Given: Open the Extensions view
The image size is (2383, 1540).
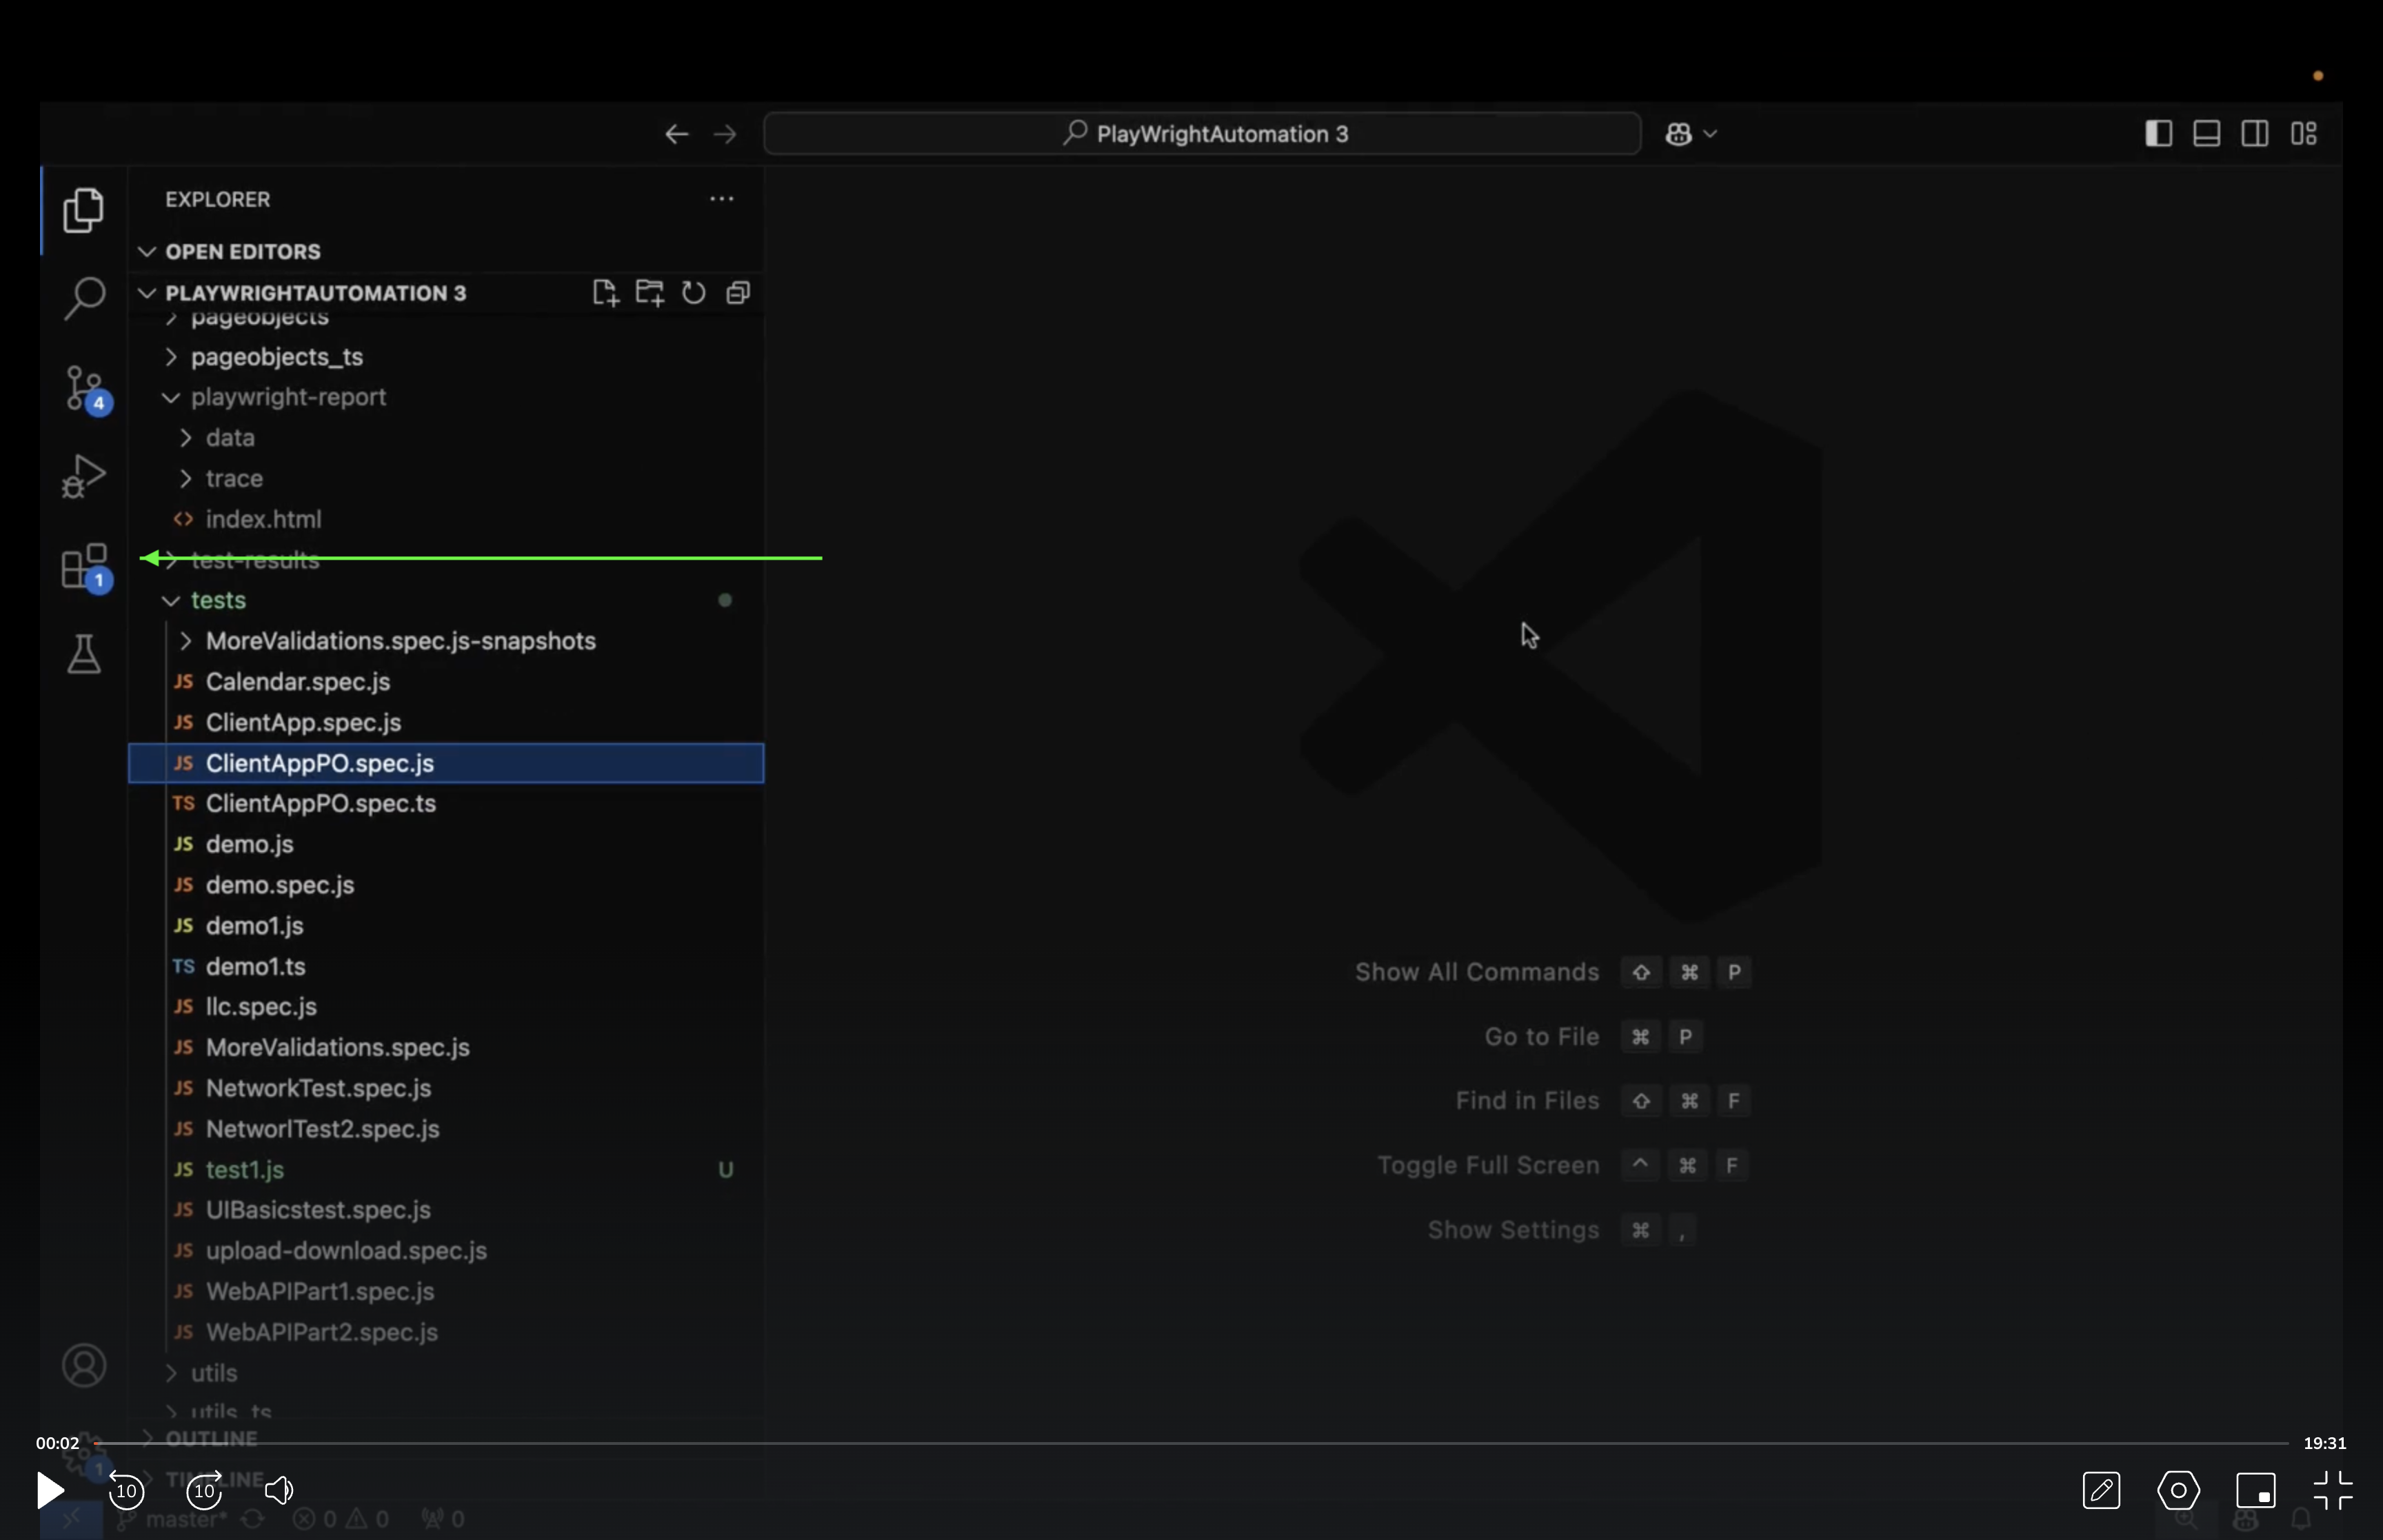Looking at the screenshot, I should point(84,566).
